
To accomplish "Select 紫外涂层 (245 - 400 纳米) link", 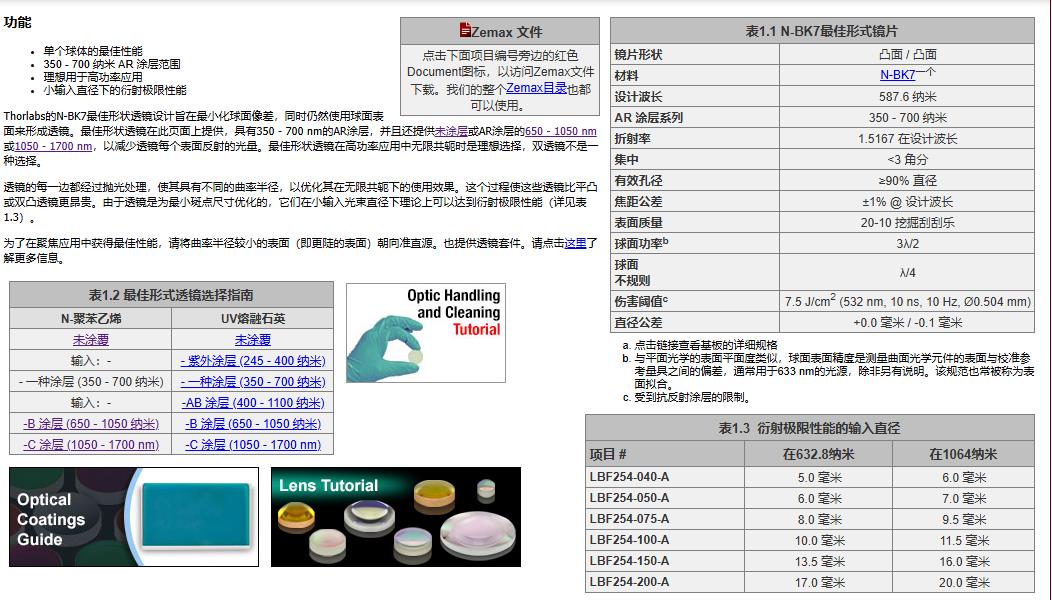I will click(252, 361).
